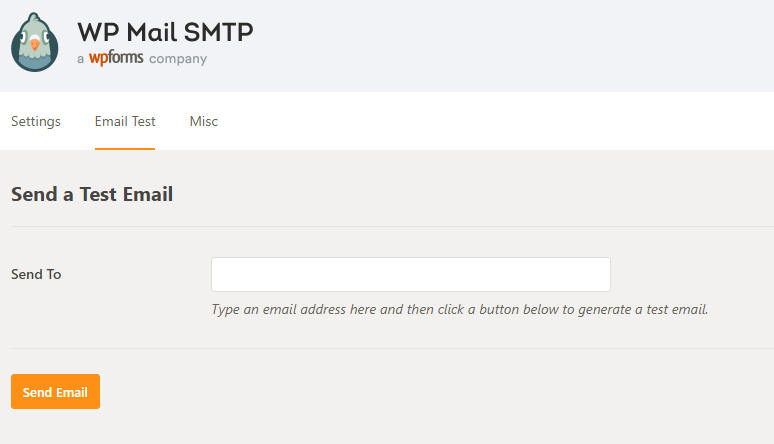Click the orange Send Email button
The image size is (774, 444).
point(55,392)
